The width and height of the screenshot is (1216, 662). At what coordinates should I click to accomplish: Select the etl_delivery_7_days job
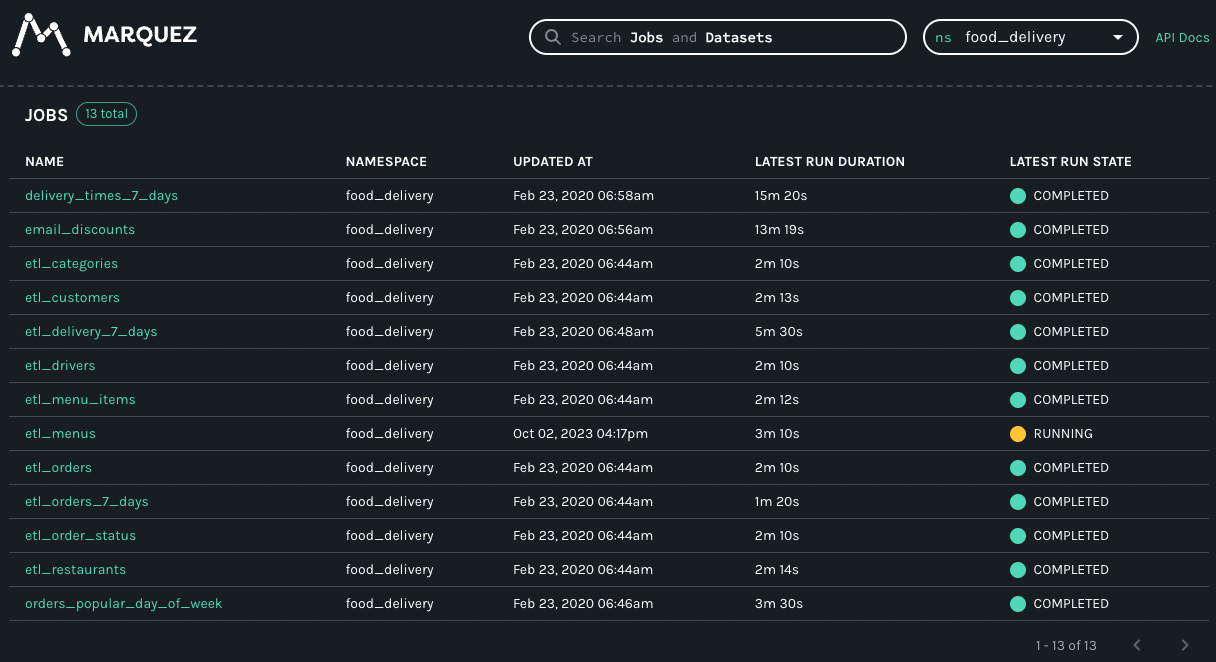pos(91,332)
